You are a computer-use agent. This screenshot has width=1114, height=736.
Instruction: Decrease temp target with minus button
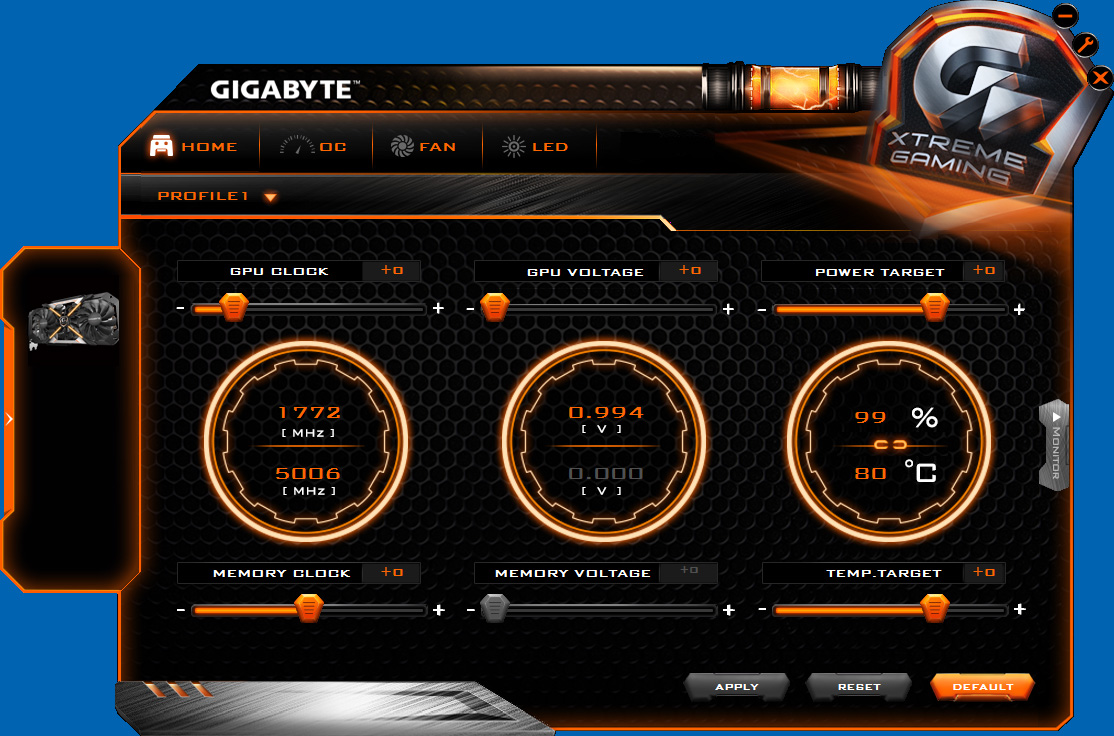point(762,610)
